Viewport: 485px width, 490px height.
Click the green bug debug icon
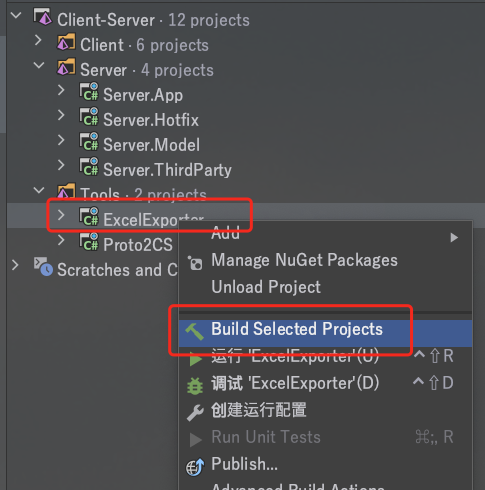click(x=195, y=386)
